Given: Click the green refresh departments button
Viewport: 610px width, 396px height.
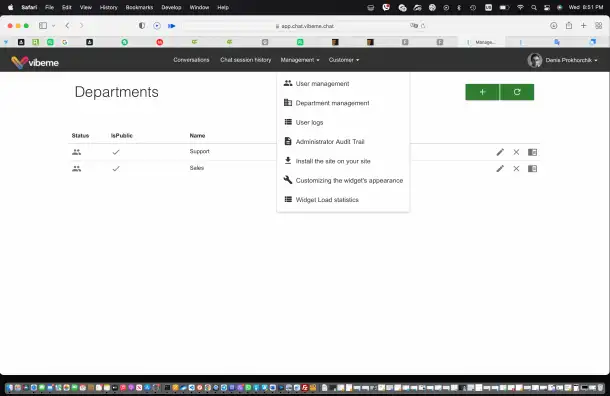Looking at the screenshot, I should coord(517,92).
